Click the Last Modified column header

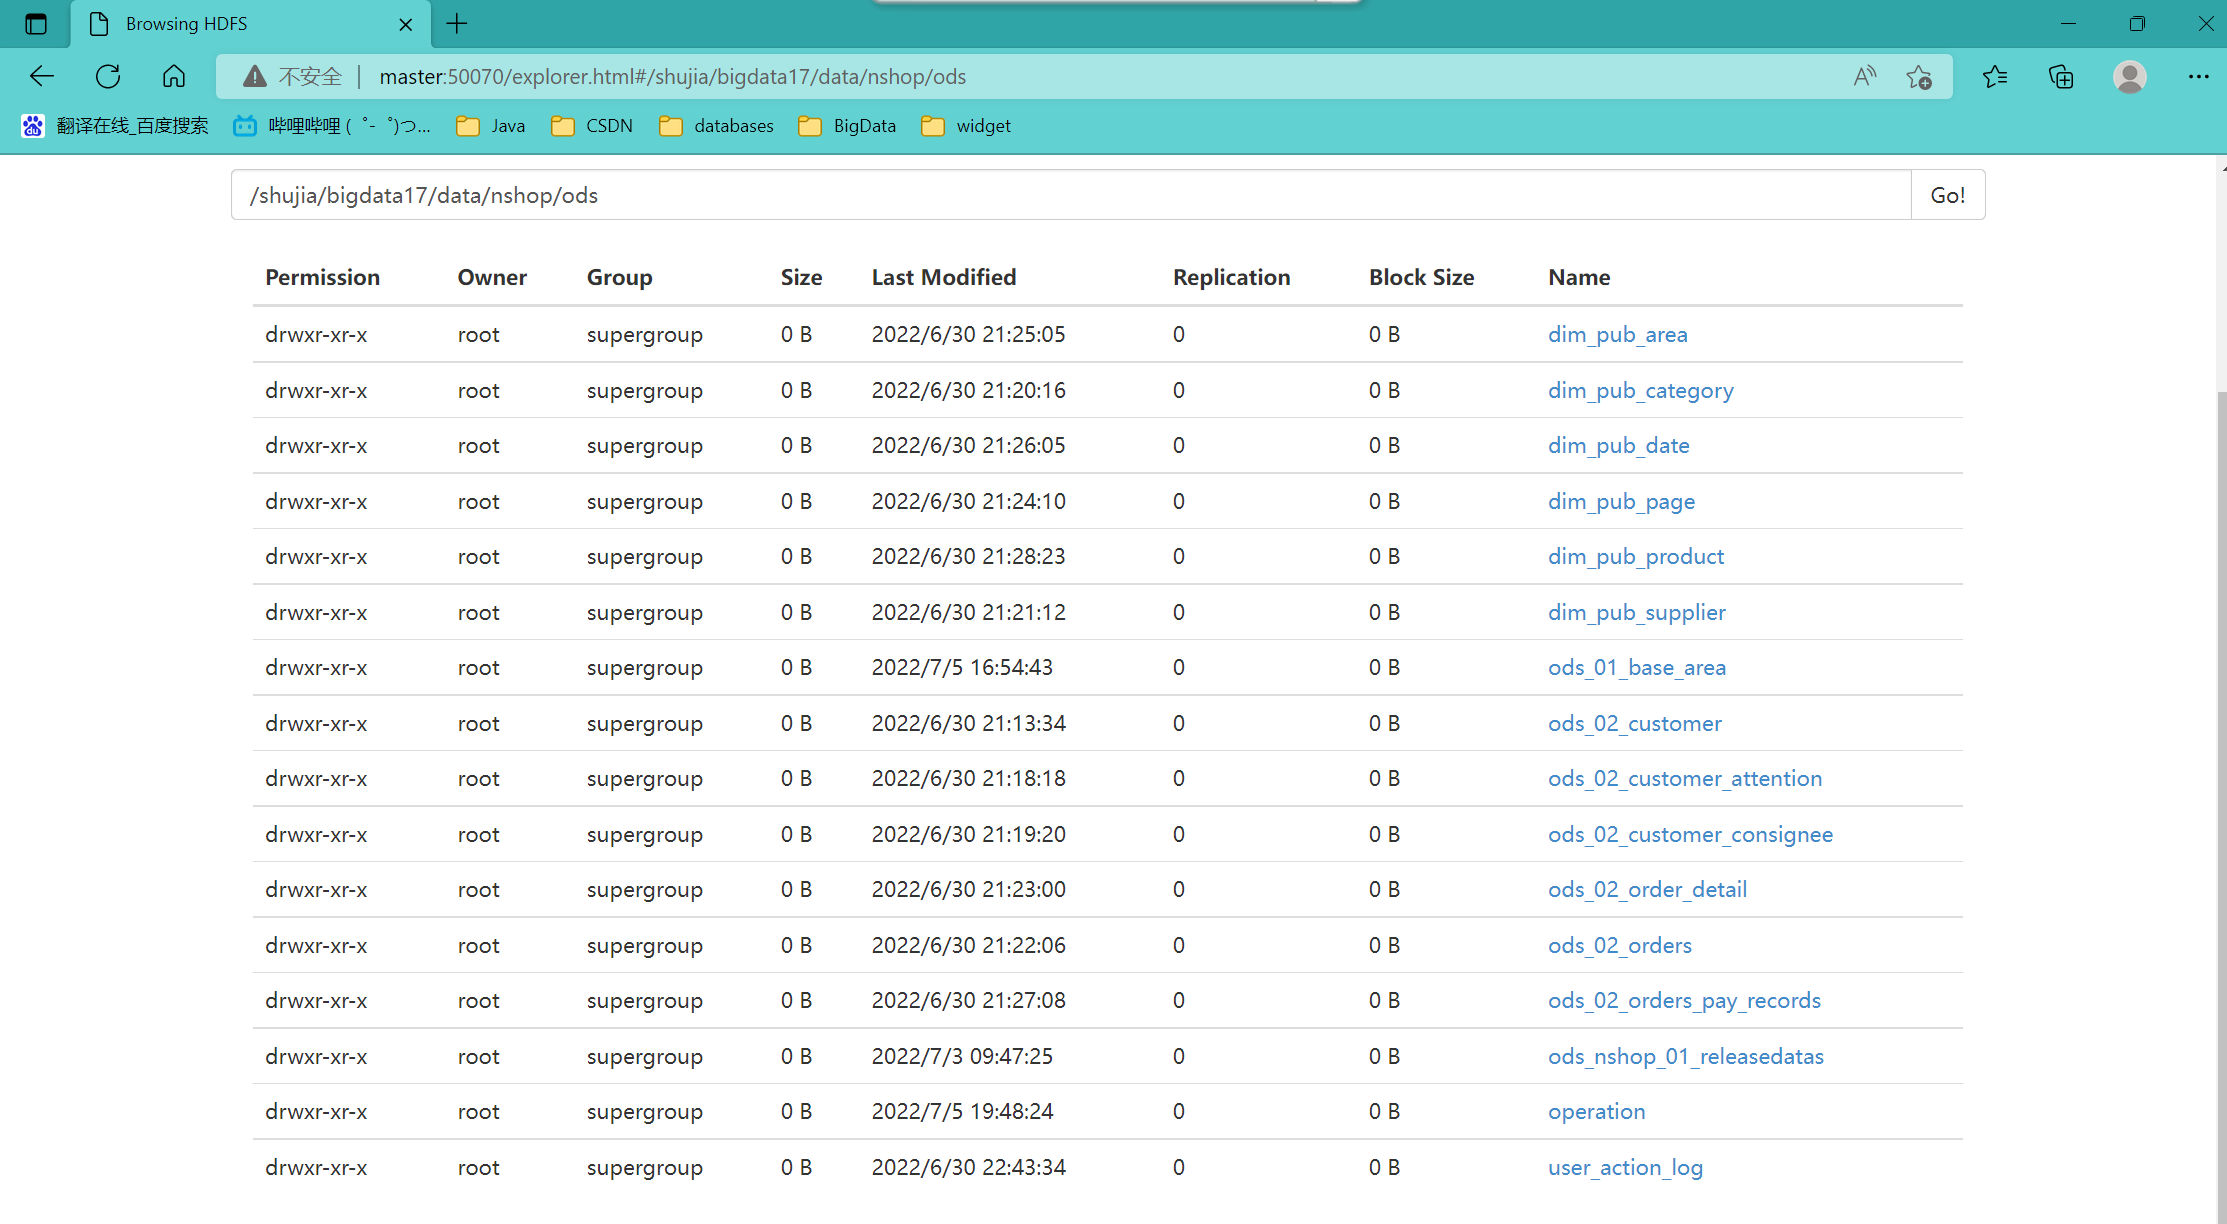pos(944,278)
